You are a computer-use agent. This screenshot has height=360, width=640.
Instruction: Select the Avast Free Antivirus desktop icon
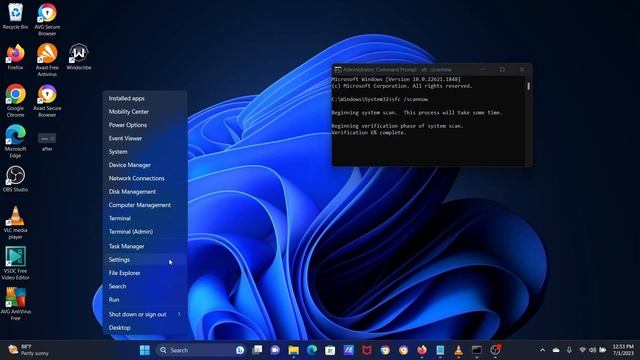[47, 60]
